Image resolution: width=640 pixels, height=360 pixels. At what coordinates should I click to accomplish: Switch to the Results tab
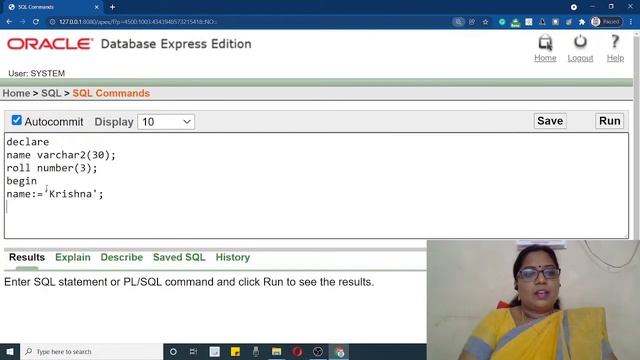pyautogui.click(x=27, y=257)
